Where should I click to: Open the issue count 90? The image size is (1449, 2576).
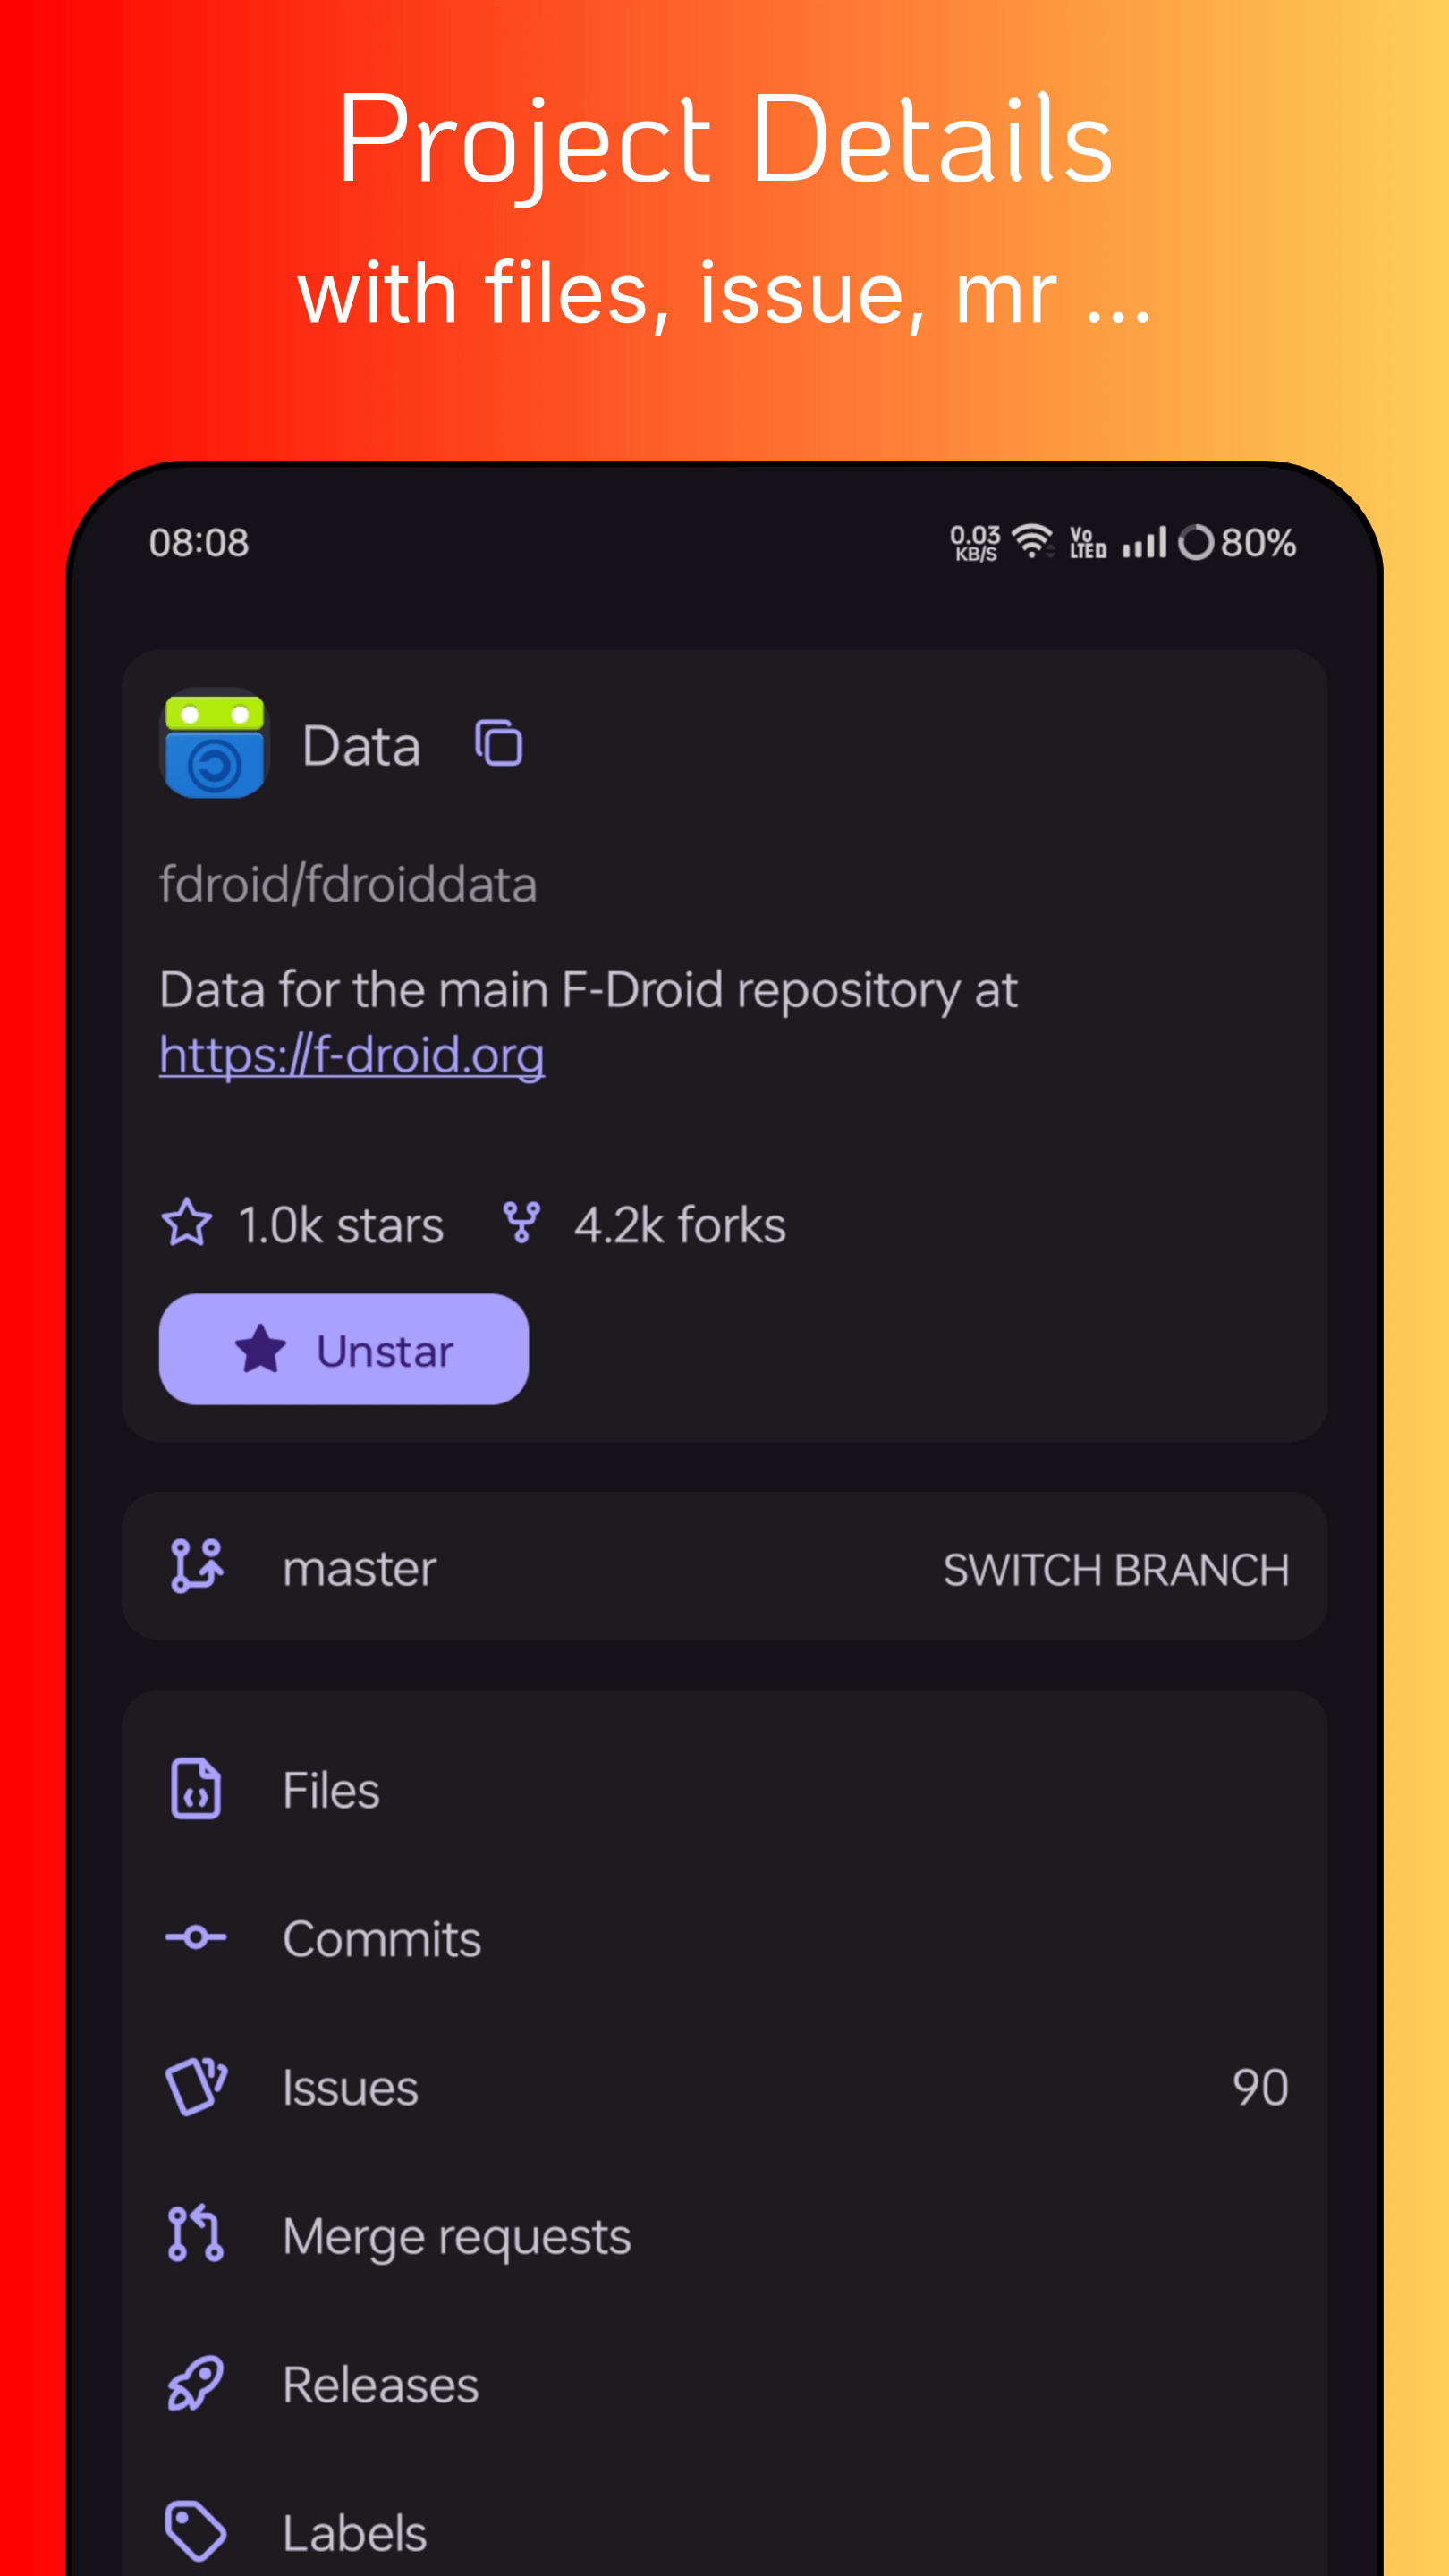(1260, 2088)
